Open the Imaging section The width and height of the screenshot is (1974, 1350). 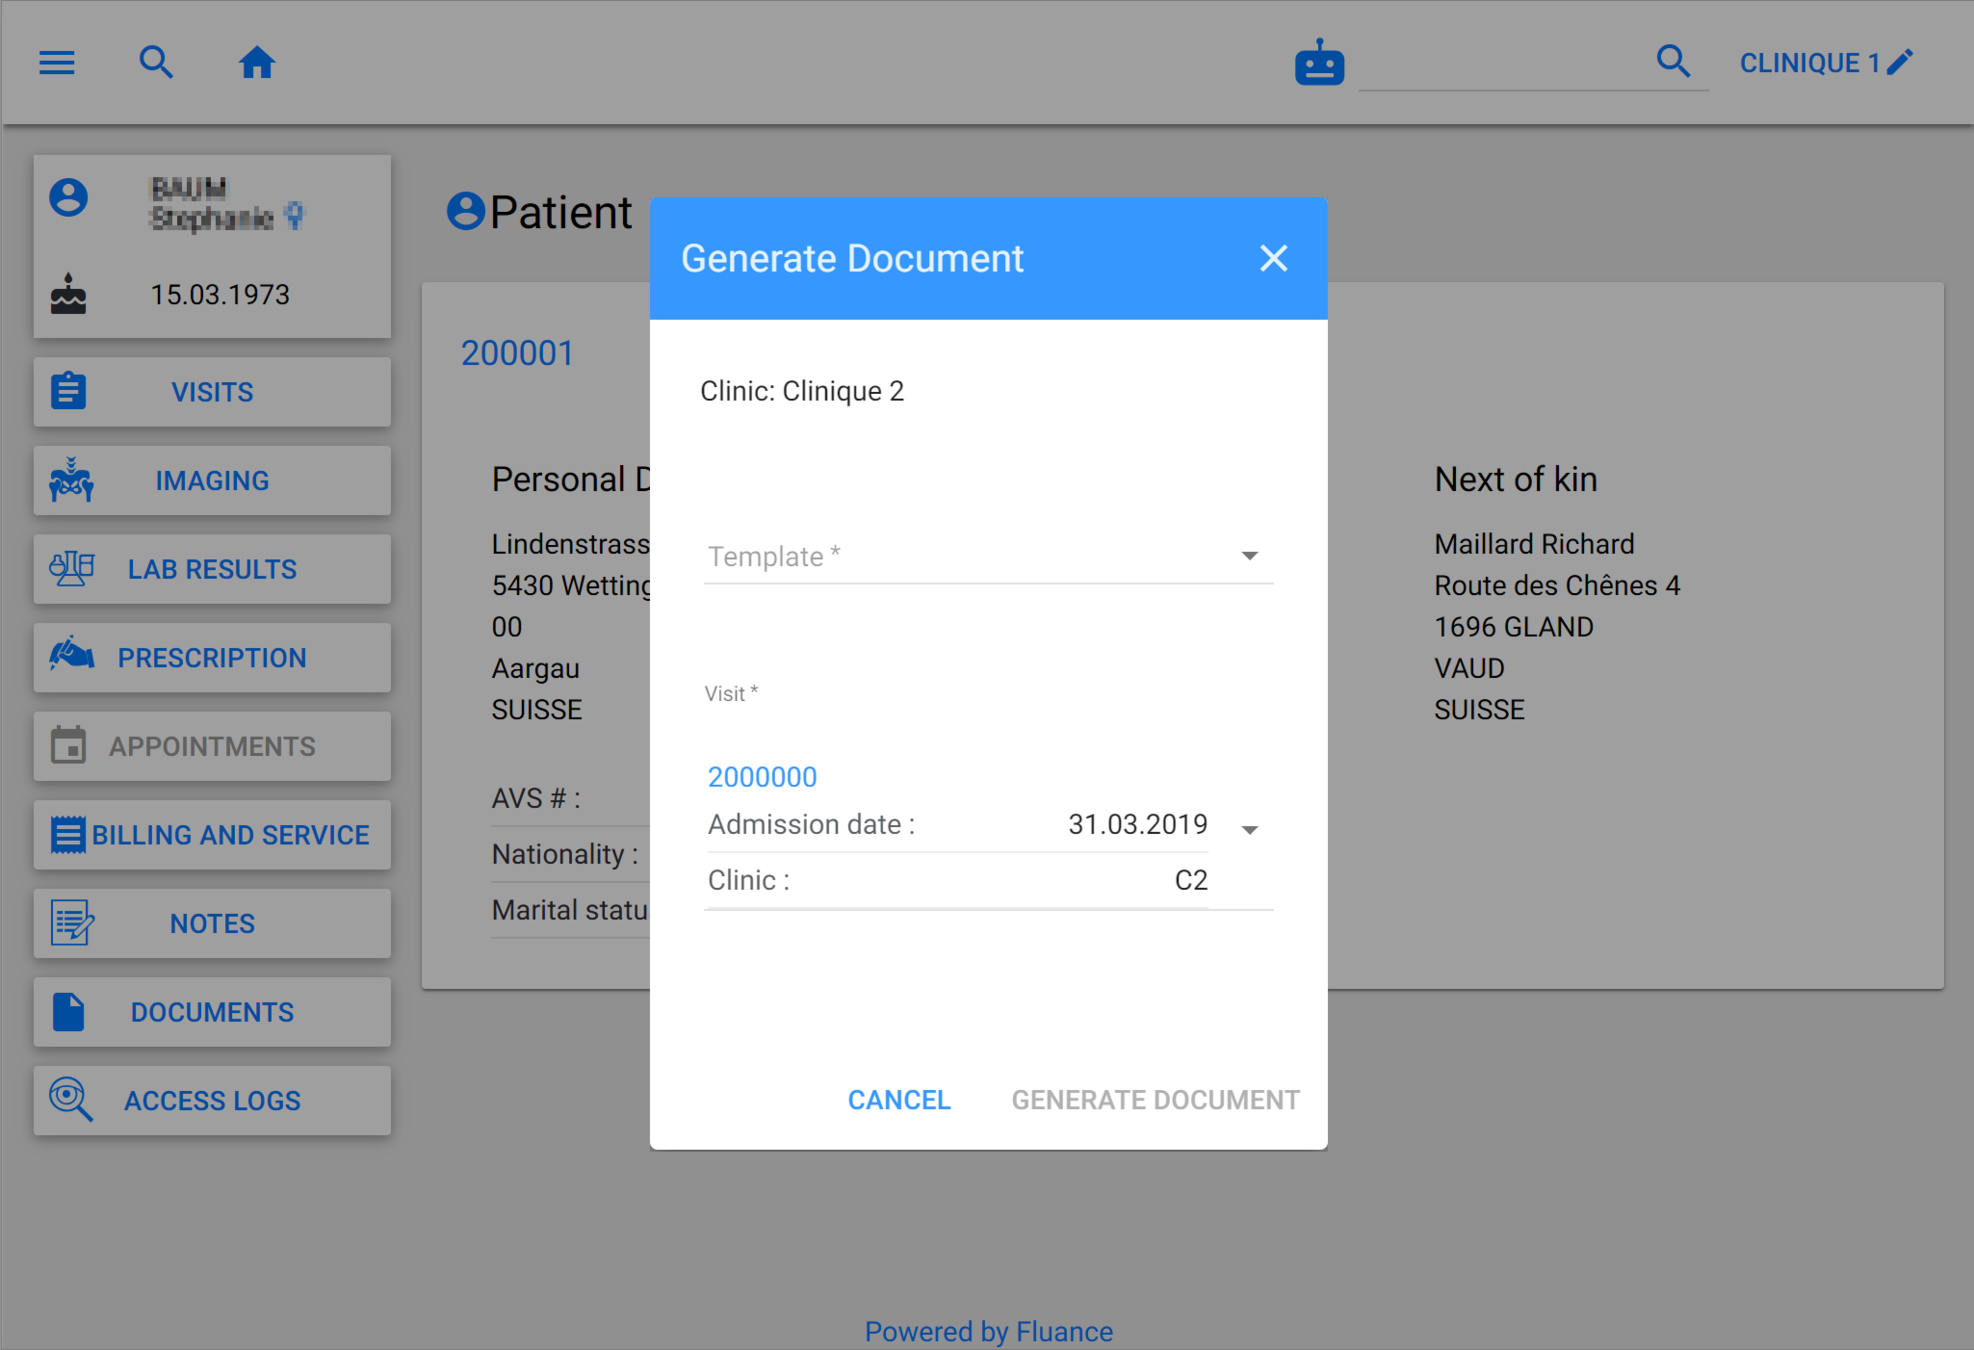pos(212,481)
